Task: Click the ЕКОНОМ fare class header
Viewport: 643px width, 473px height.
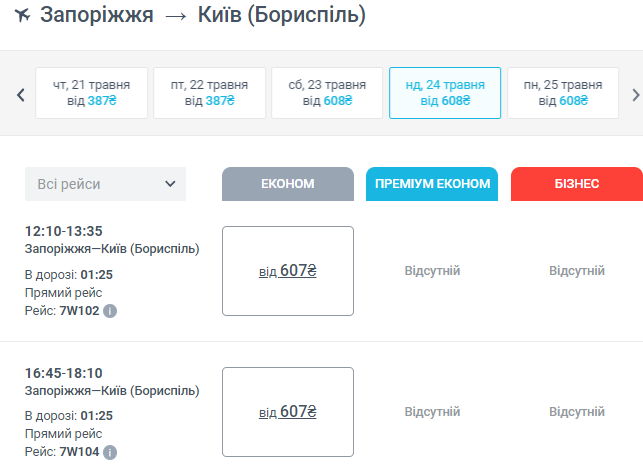Action: [288, 184]
